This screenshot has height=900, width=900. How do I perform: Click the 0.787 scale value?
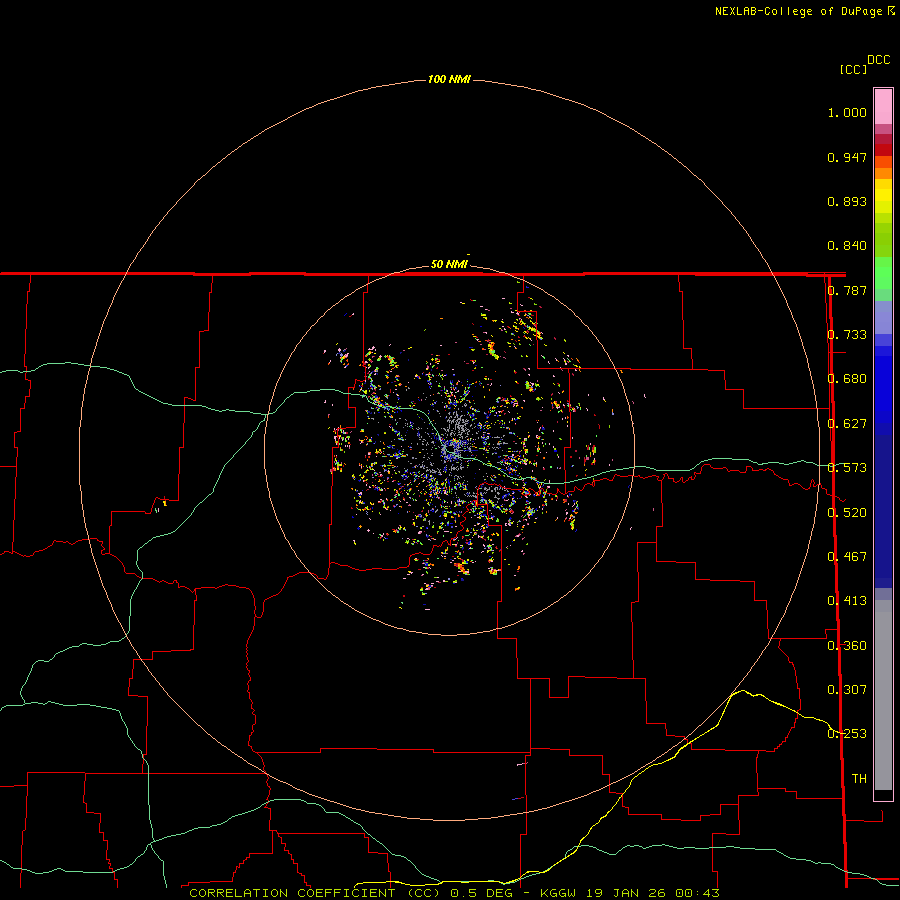[x=847, y=290]
